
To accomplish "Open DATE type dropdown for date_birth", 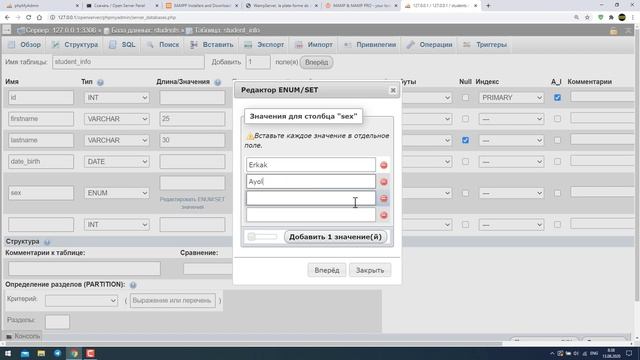I will [117, 162].
